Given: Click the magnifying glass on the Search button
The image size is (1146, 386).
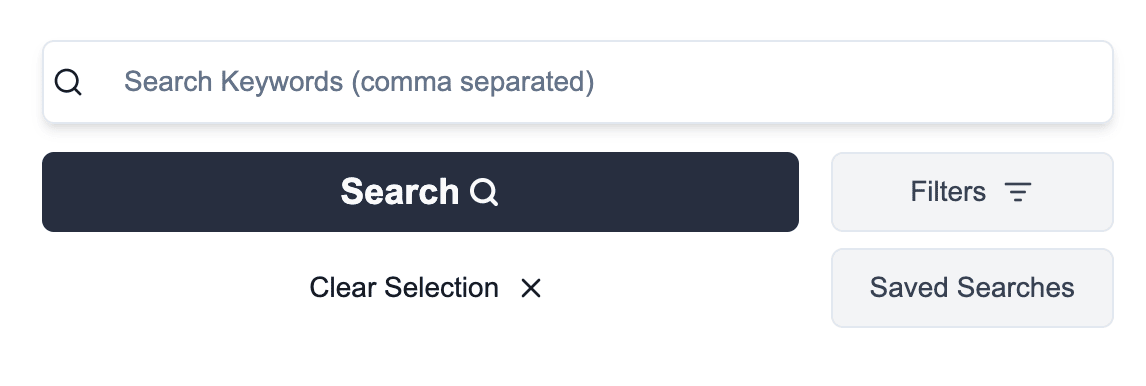Looking at the screenshot, I should (x=484, y=192).
